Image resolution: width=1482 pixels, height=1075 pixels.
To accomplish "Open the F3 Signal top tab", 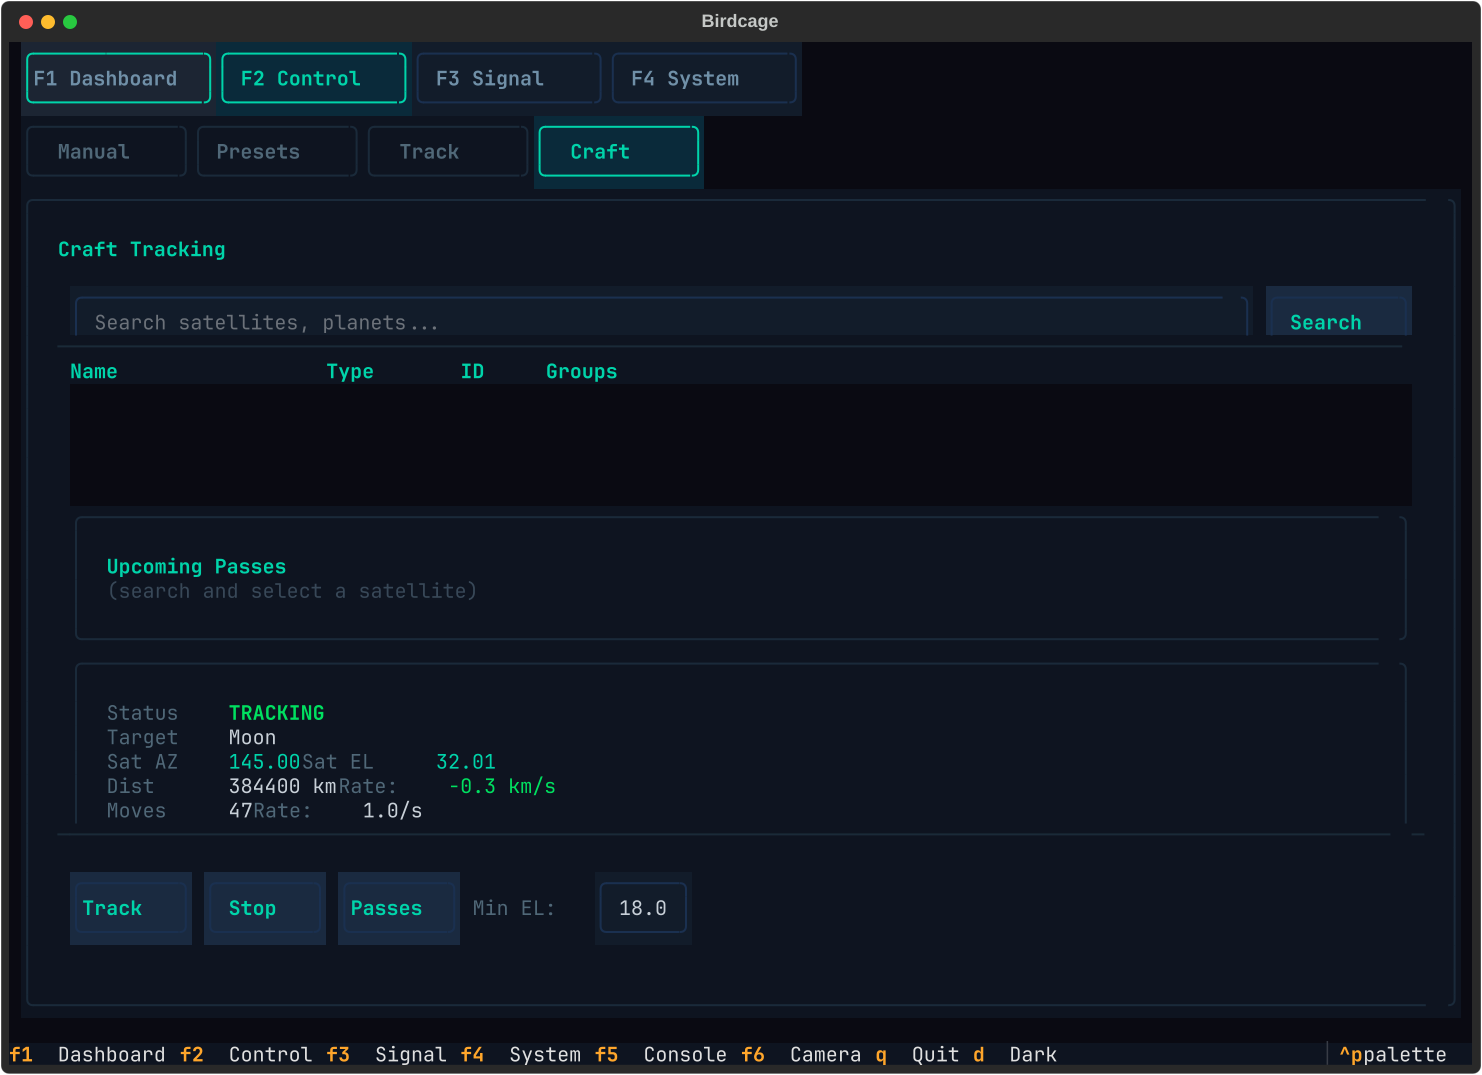I will (x=508, y=78).
